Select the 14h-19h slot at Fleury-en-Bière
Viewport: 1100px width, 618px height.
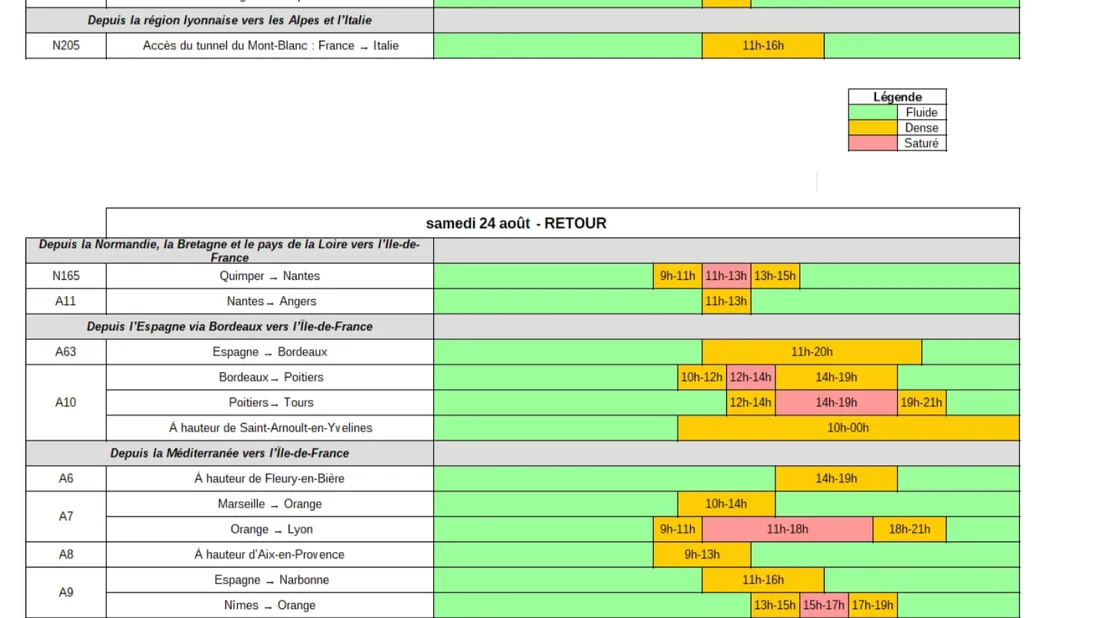tap(836, 479)
